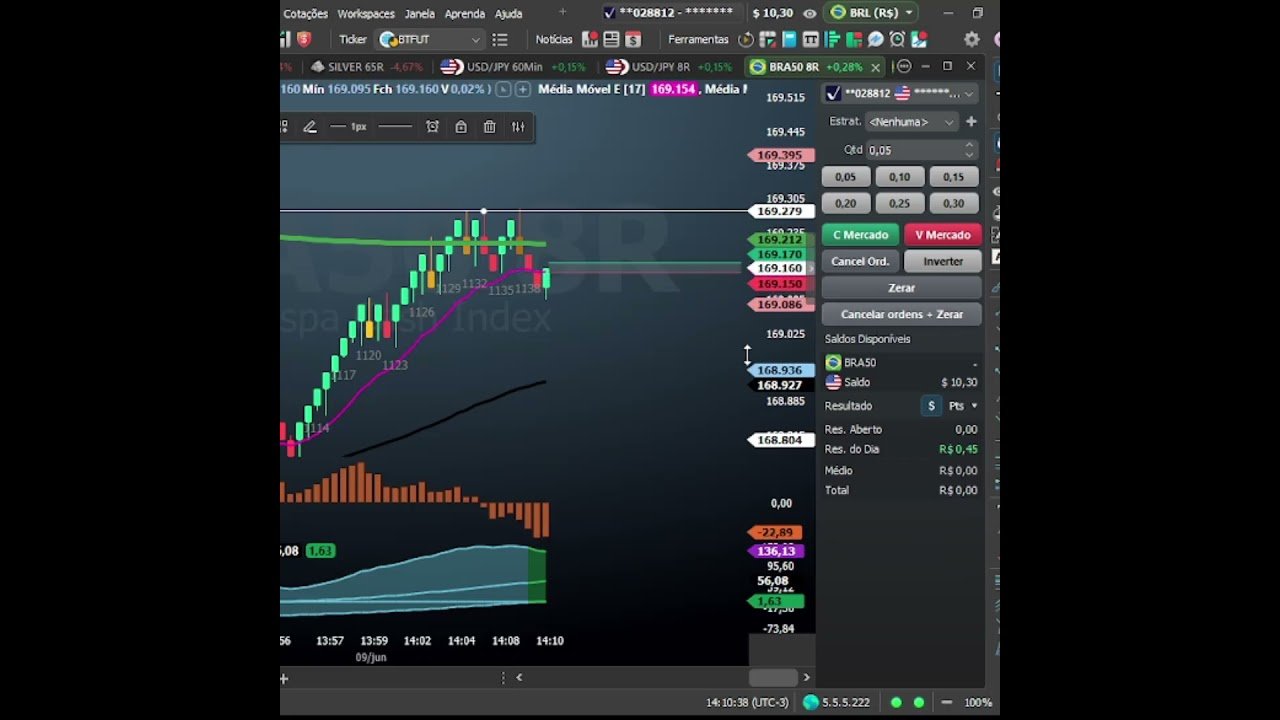The width and height of the screenshot is (1280, 720).
Task: Add a new strategy with plus icon
Action: 970,121
